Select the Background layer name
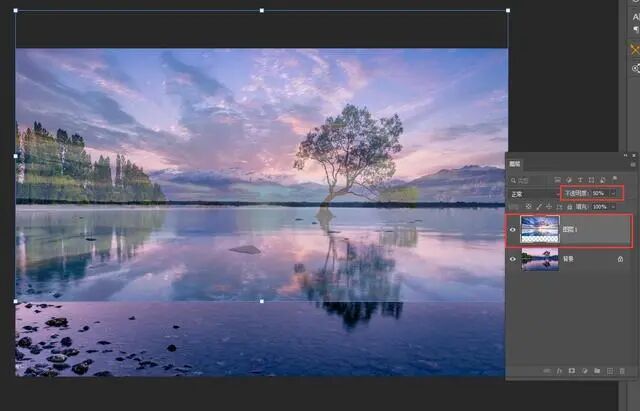Image resolution: width=640 pixels, height=411 pixels. pyautogui.click(x=568, y=259)
